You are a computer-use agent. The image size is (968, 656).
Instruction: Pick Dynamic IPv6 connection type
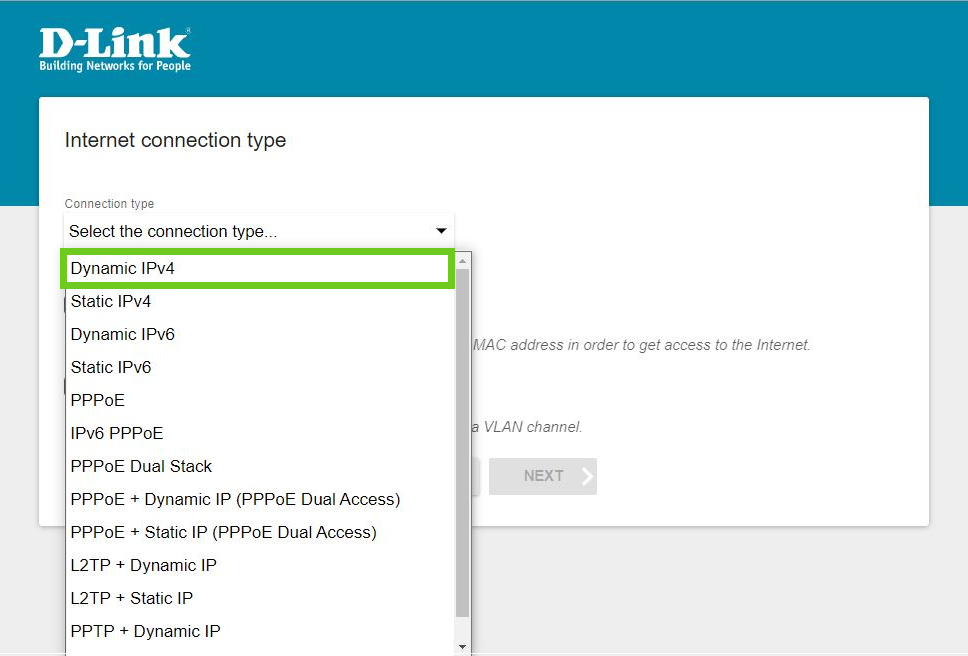(x=123, y=334)
